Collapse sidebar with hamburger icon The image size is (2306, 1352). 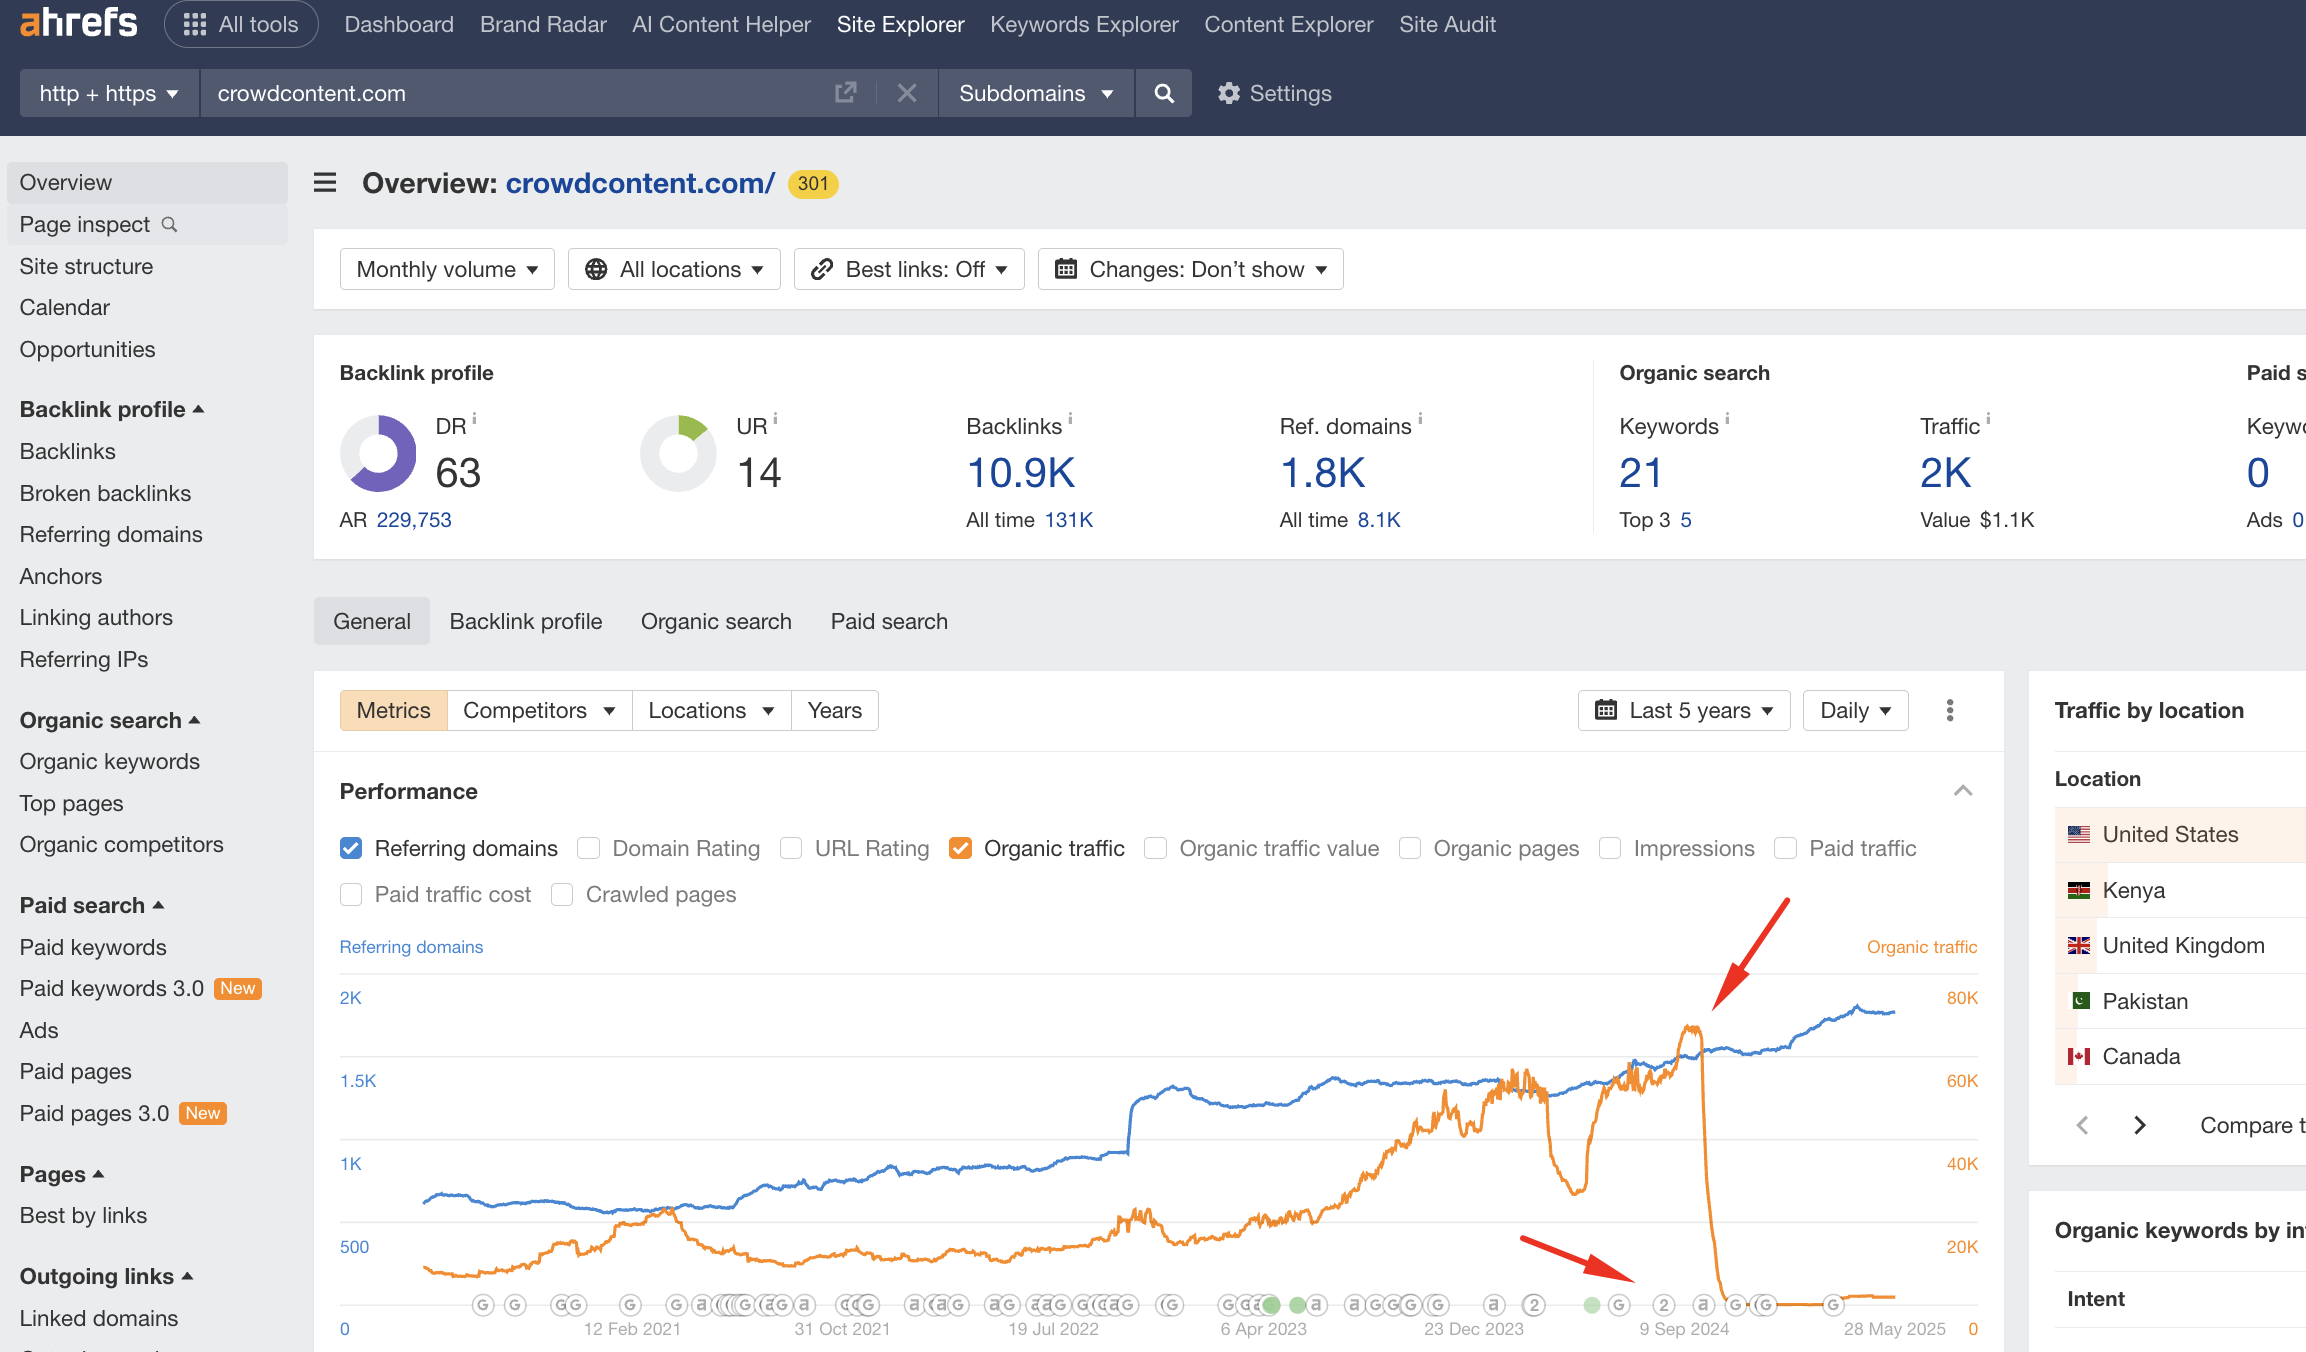pos(325,183)
